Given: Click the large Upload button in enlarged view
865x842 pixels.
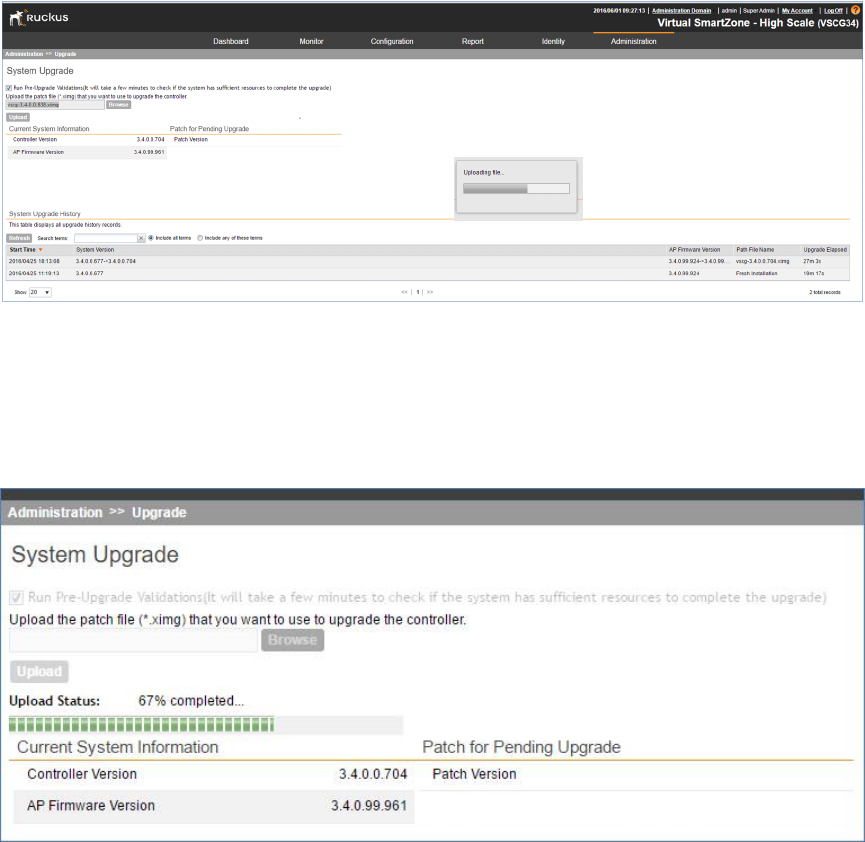Looking at the screenshot, I should pos(39,672).
